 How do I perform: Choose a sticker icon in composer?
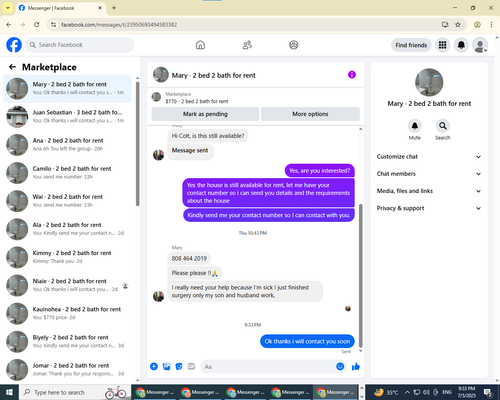click(x=179, y=367)
